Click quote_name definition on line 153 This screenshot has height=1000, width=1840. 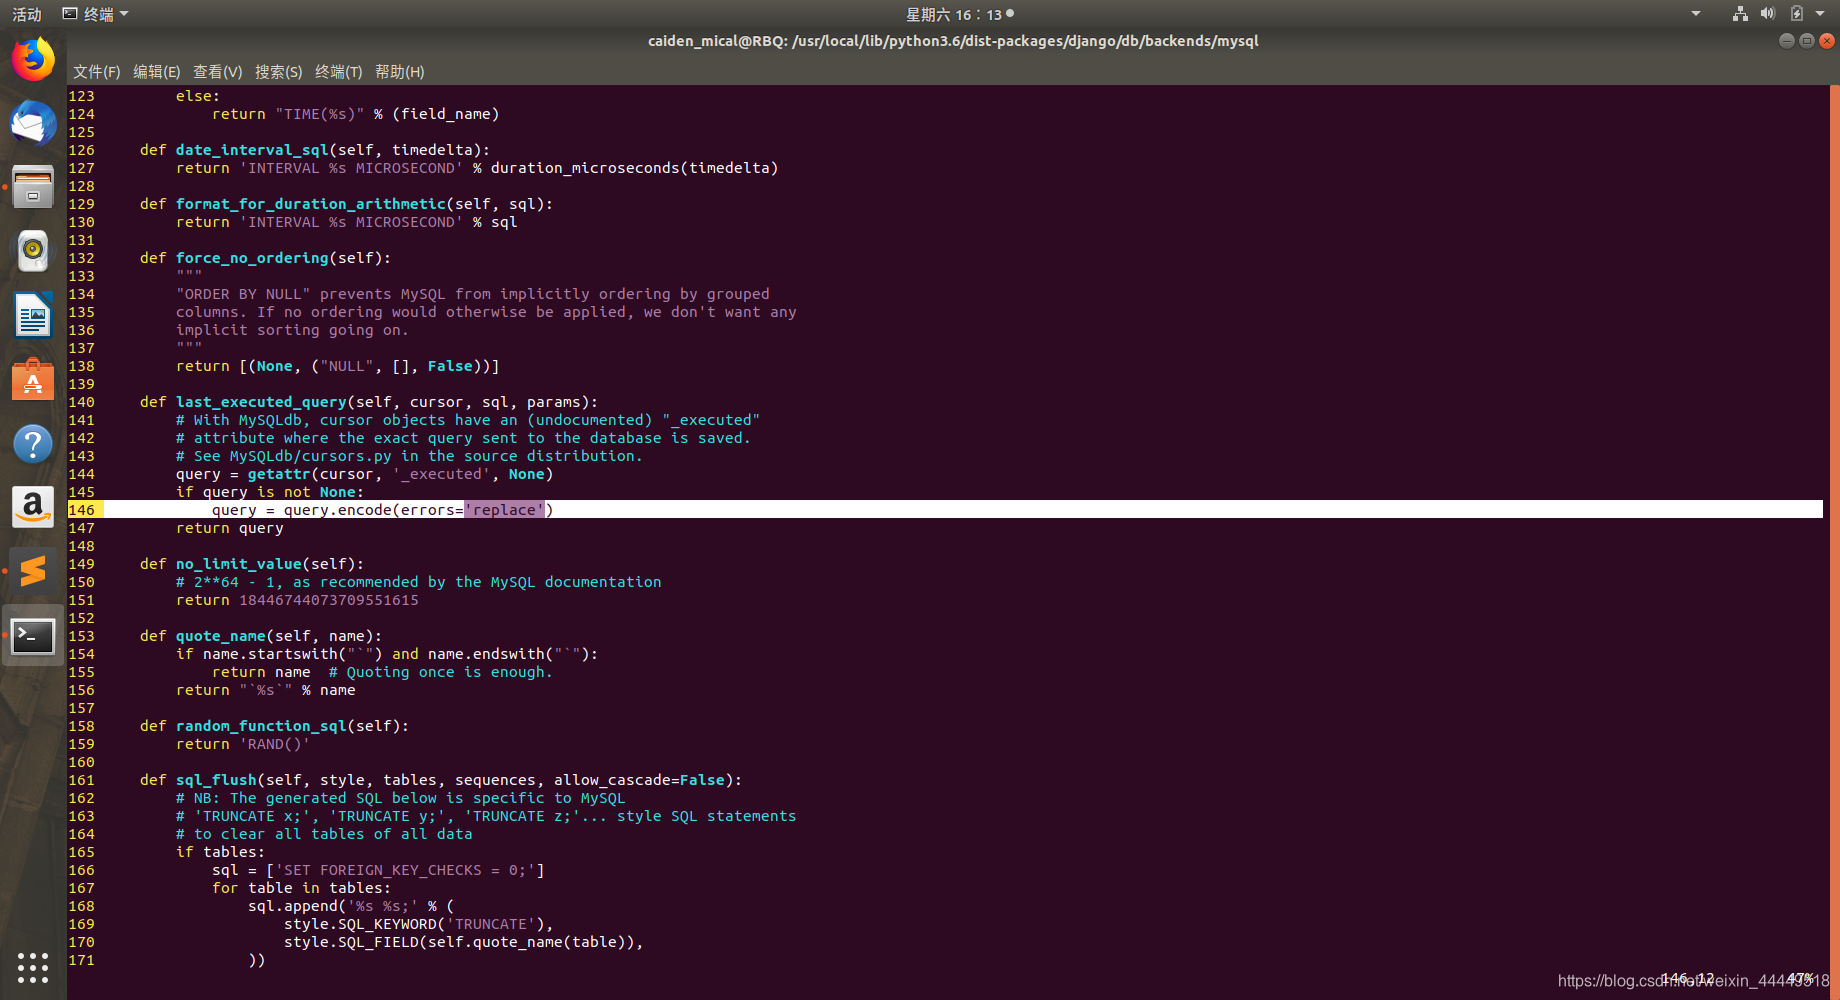[221, 636]
